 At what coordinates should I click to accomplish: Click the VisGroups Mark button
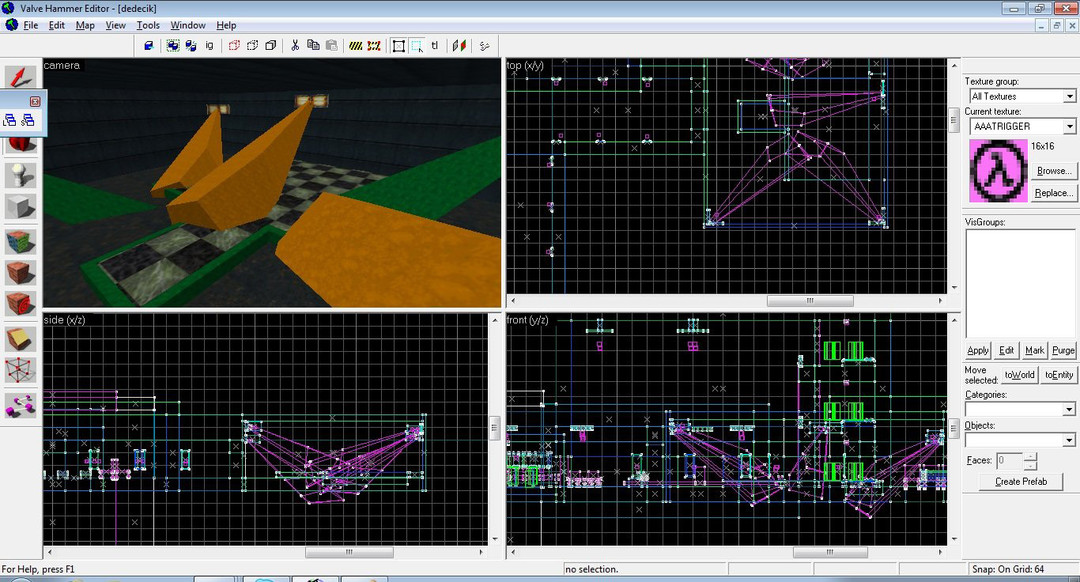tap(1035, 350)
